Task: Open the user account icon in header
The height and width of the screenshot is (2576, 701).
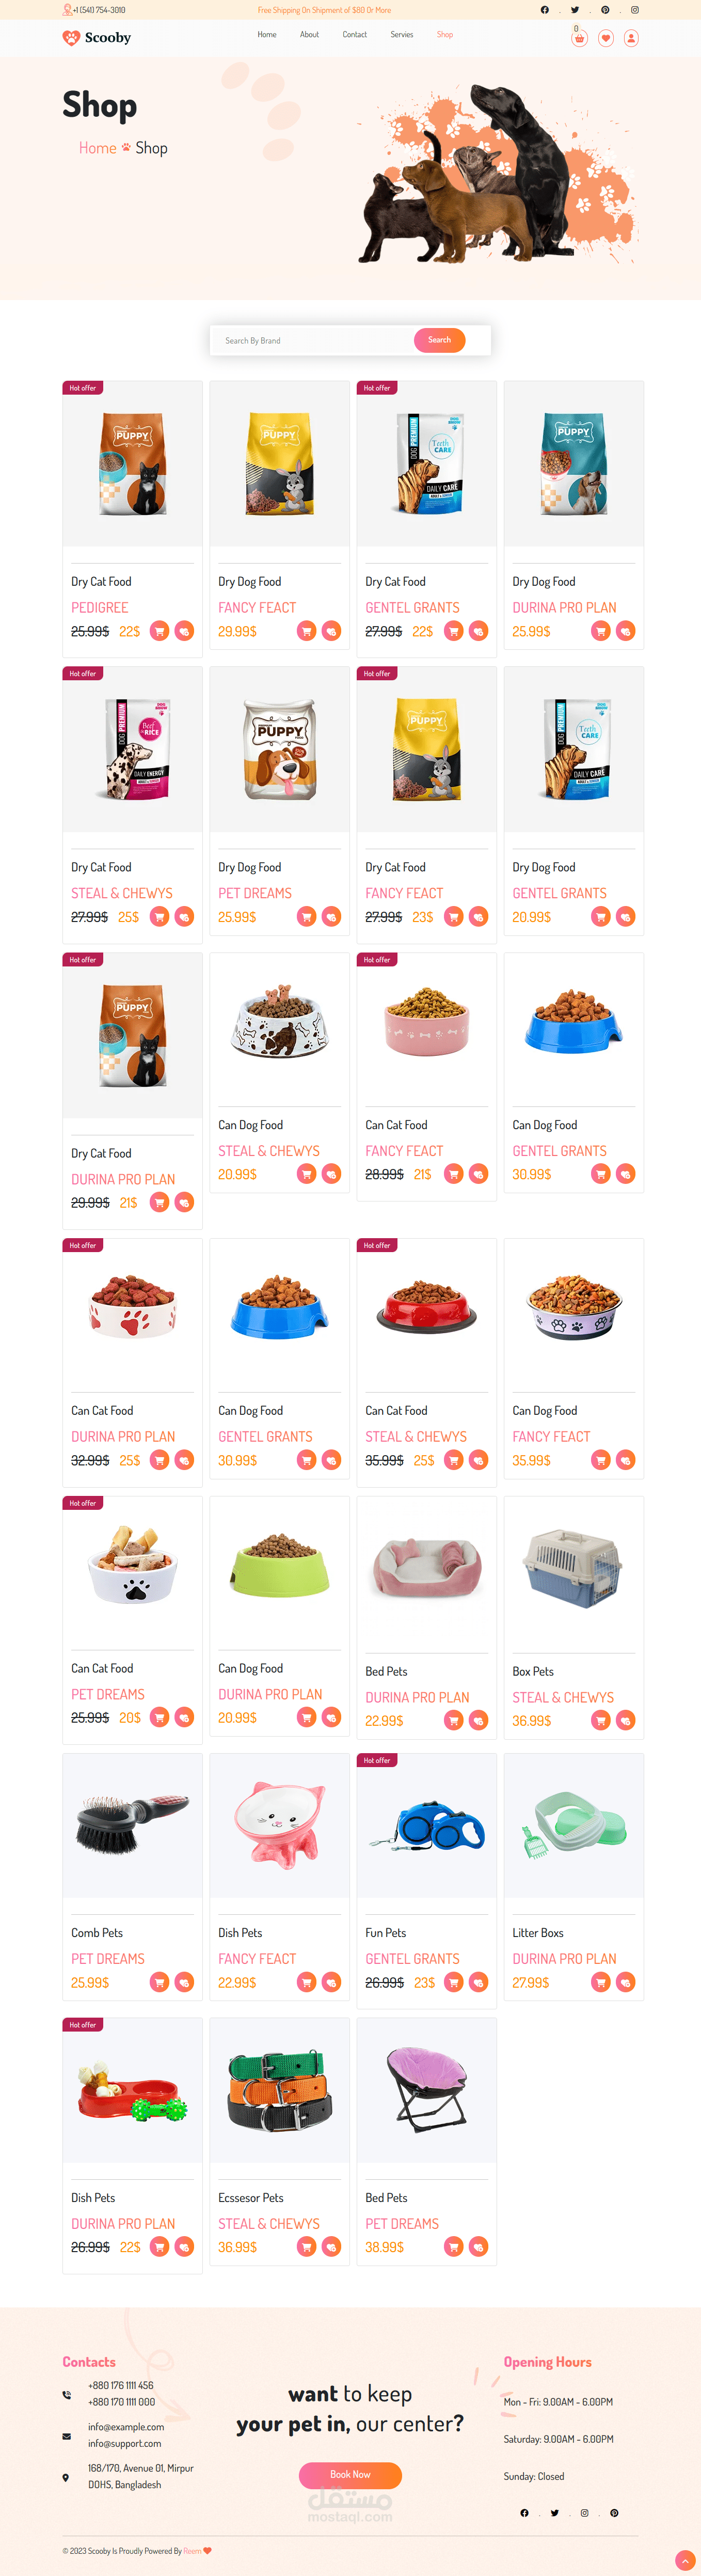Action: [631, 38]
